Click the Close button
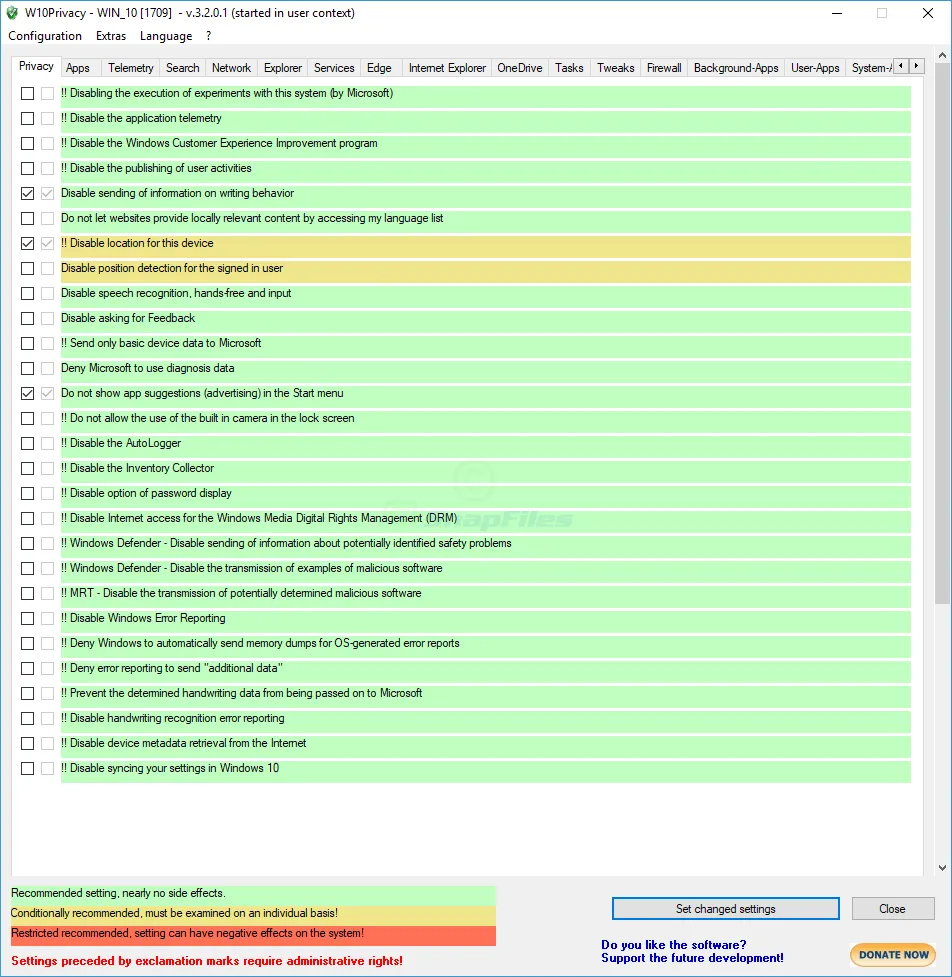Screen dimensions: 952x977 point(892,908)
